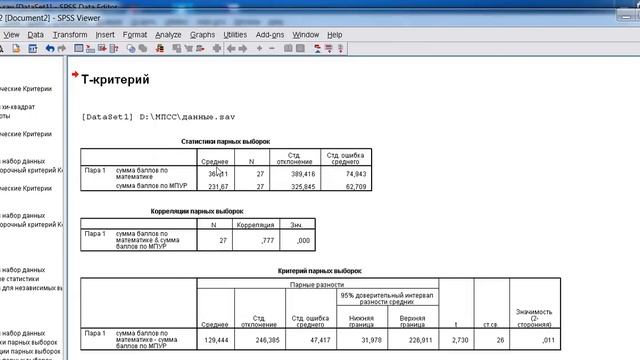Image resolution: width=640 pixels, height=360 pixels.
Task: Open the Data menu
Action: 36,35
